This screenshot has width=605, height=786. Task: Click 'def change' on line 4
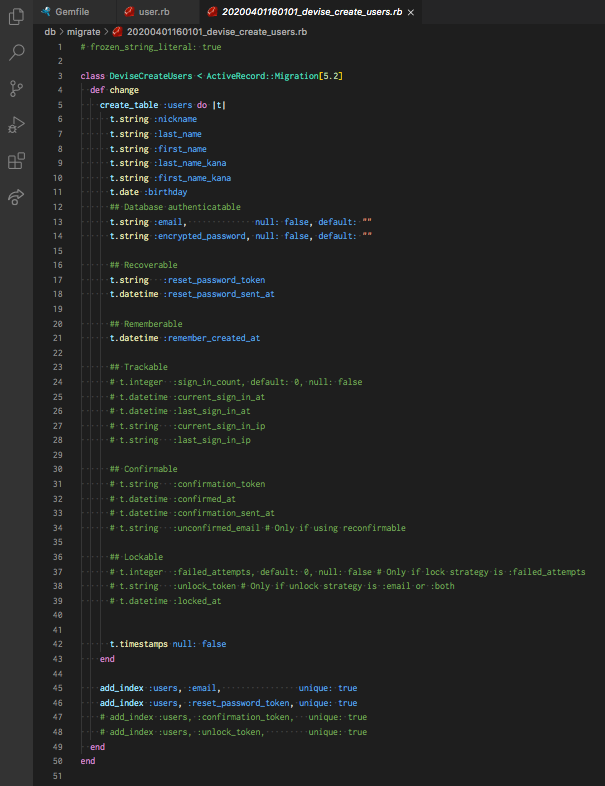[x=114, y=90]
